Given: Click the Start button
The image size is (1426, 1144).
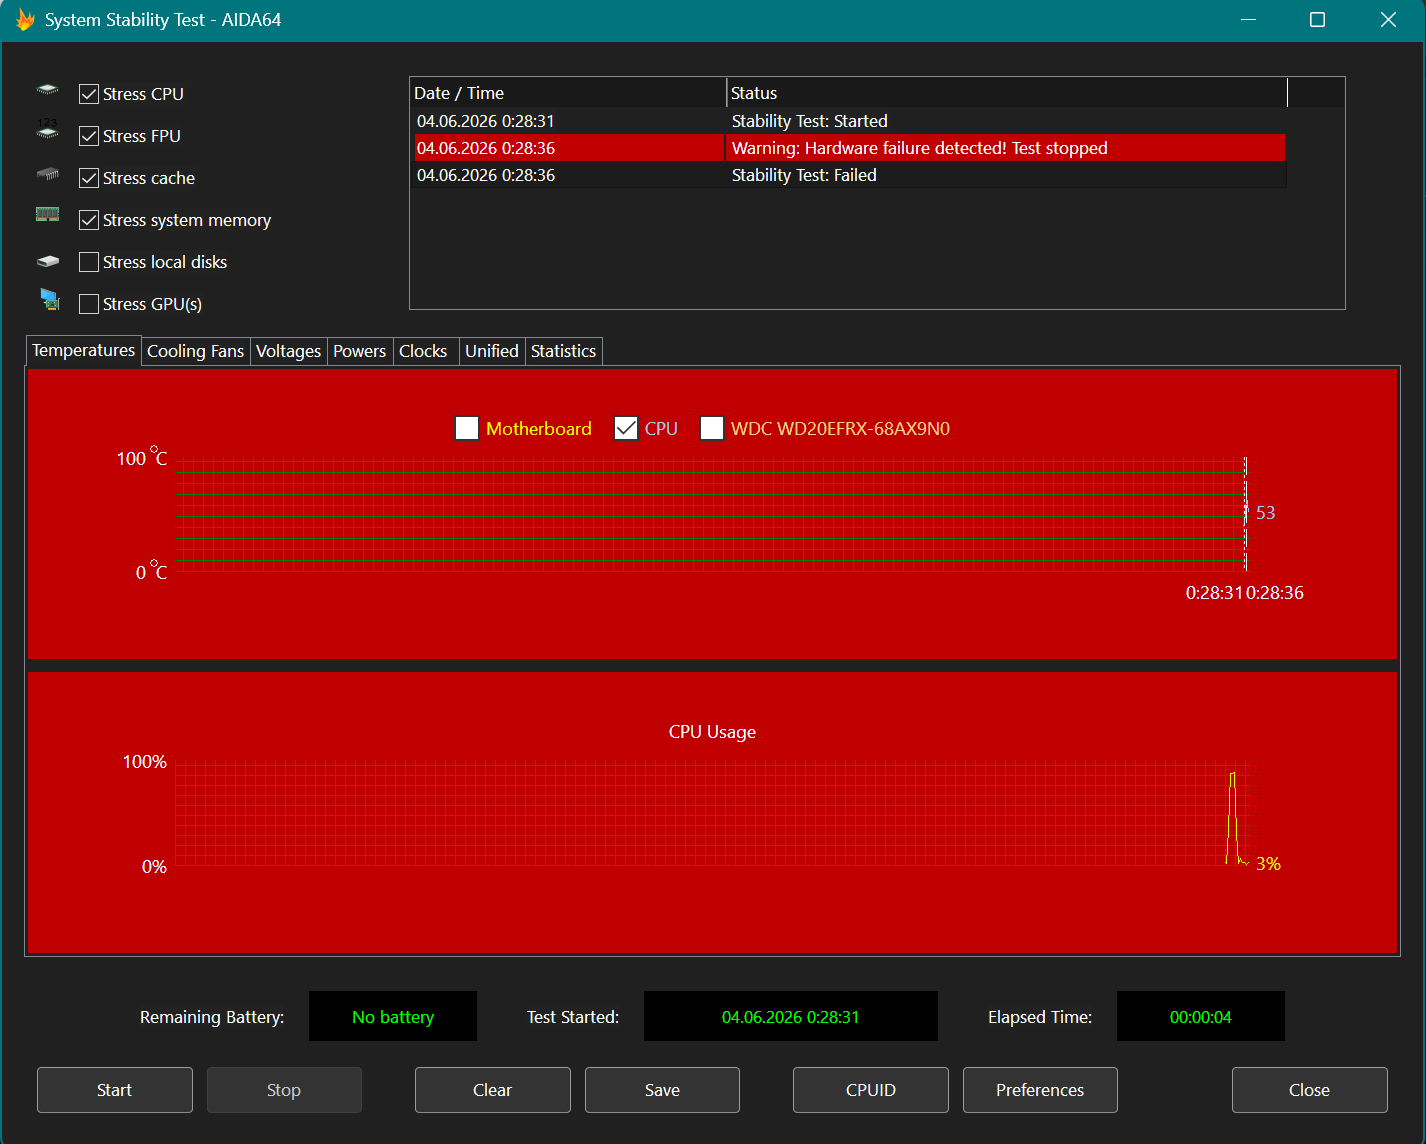Looking at the screenshot, I should [115, 1090].
